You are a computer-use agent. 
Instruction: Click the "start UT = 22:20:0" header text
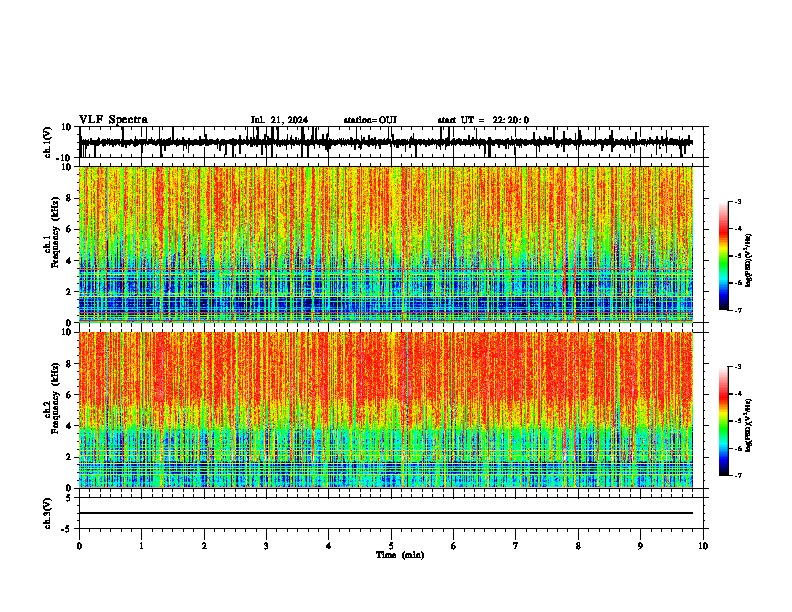[x=483, y=120]
